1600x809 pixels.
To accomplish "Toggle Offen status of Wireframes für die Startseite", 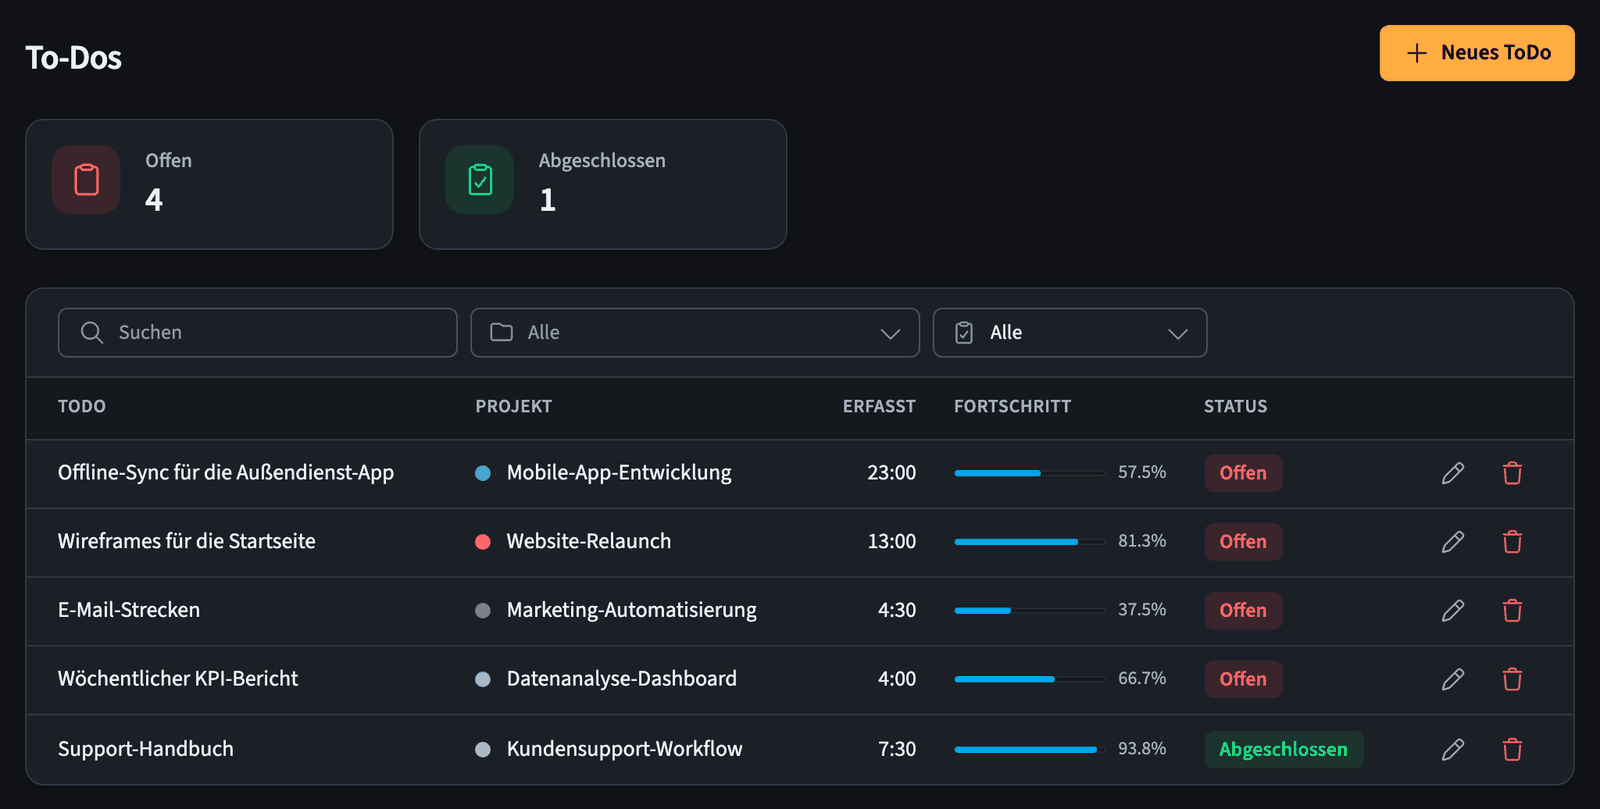I will point(1243,541).
